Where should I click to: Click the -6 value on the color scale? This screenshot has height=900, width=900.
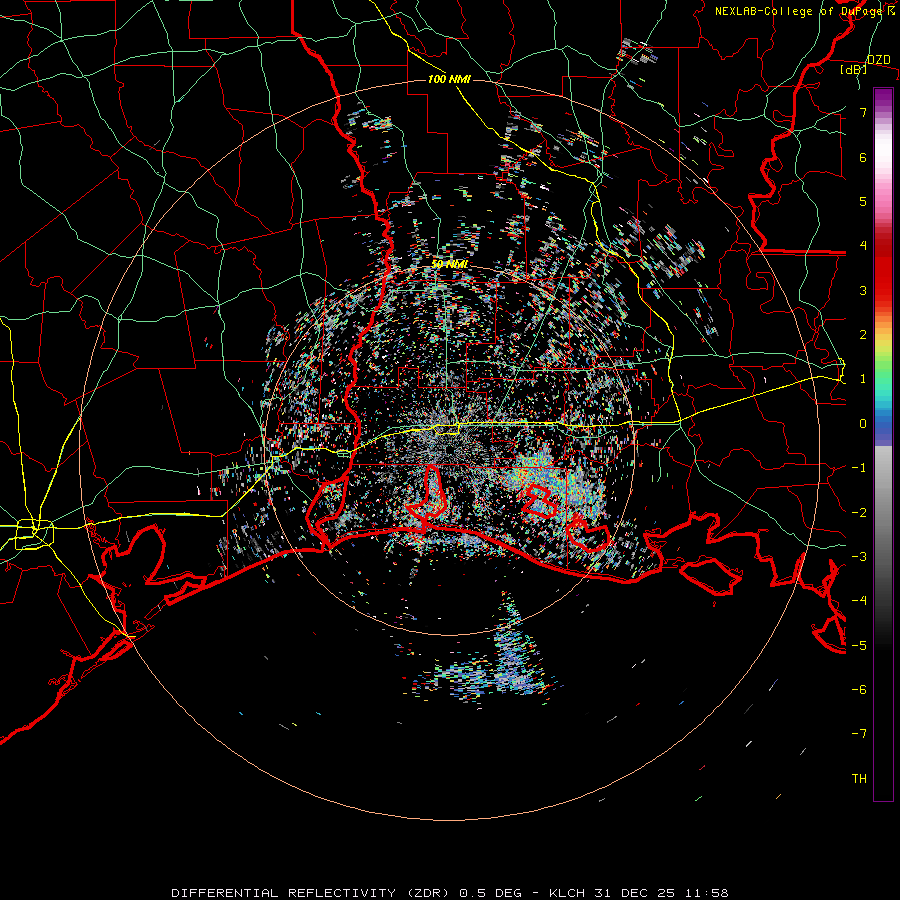click(859, 689)
